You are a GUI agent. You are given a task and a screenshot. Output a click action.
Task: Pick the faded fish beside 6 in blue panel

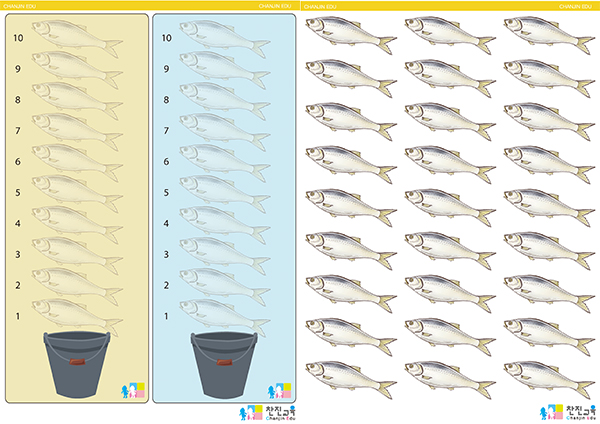point(225,163)
